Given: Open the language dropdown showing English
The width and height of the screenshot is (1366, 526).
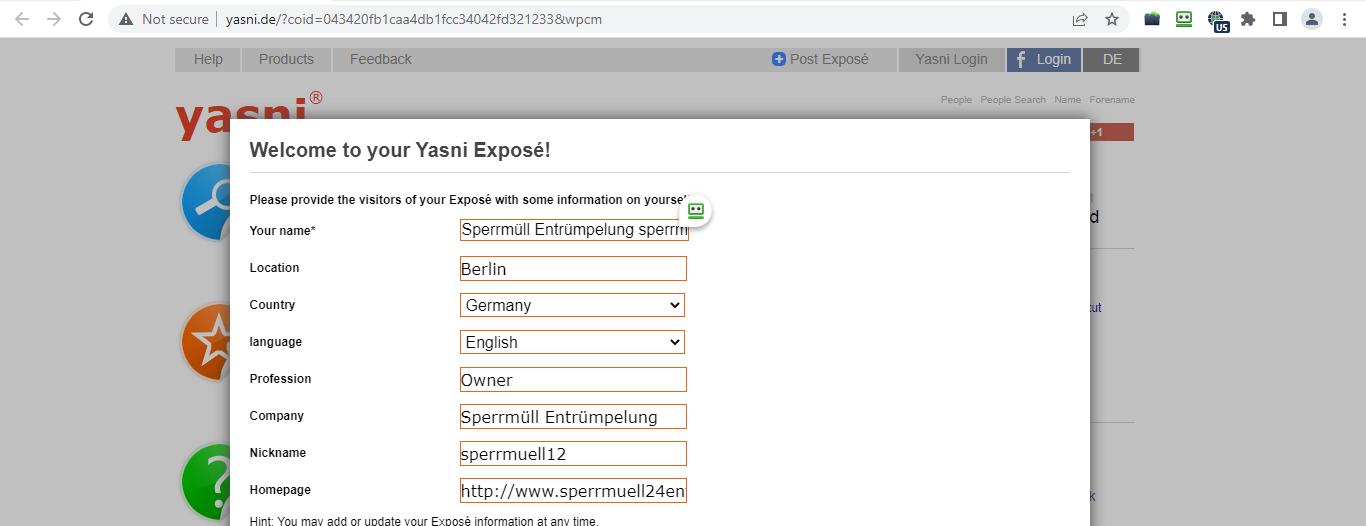Looking at the screenshot, I should pos(573,342).
